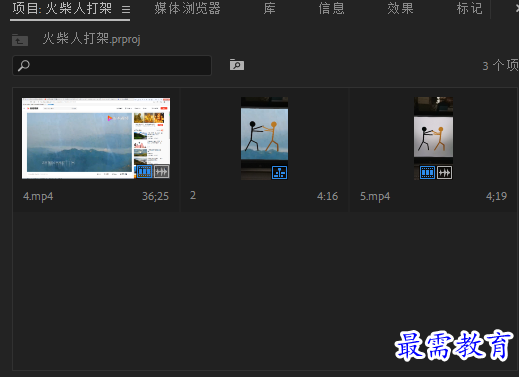Screen dimensions: 519x377
Task: Click audio badge icon on 4.mp4 thumbnail
Action: 161,172
